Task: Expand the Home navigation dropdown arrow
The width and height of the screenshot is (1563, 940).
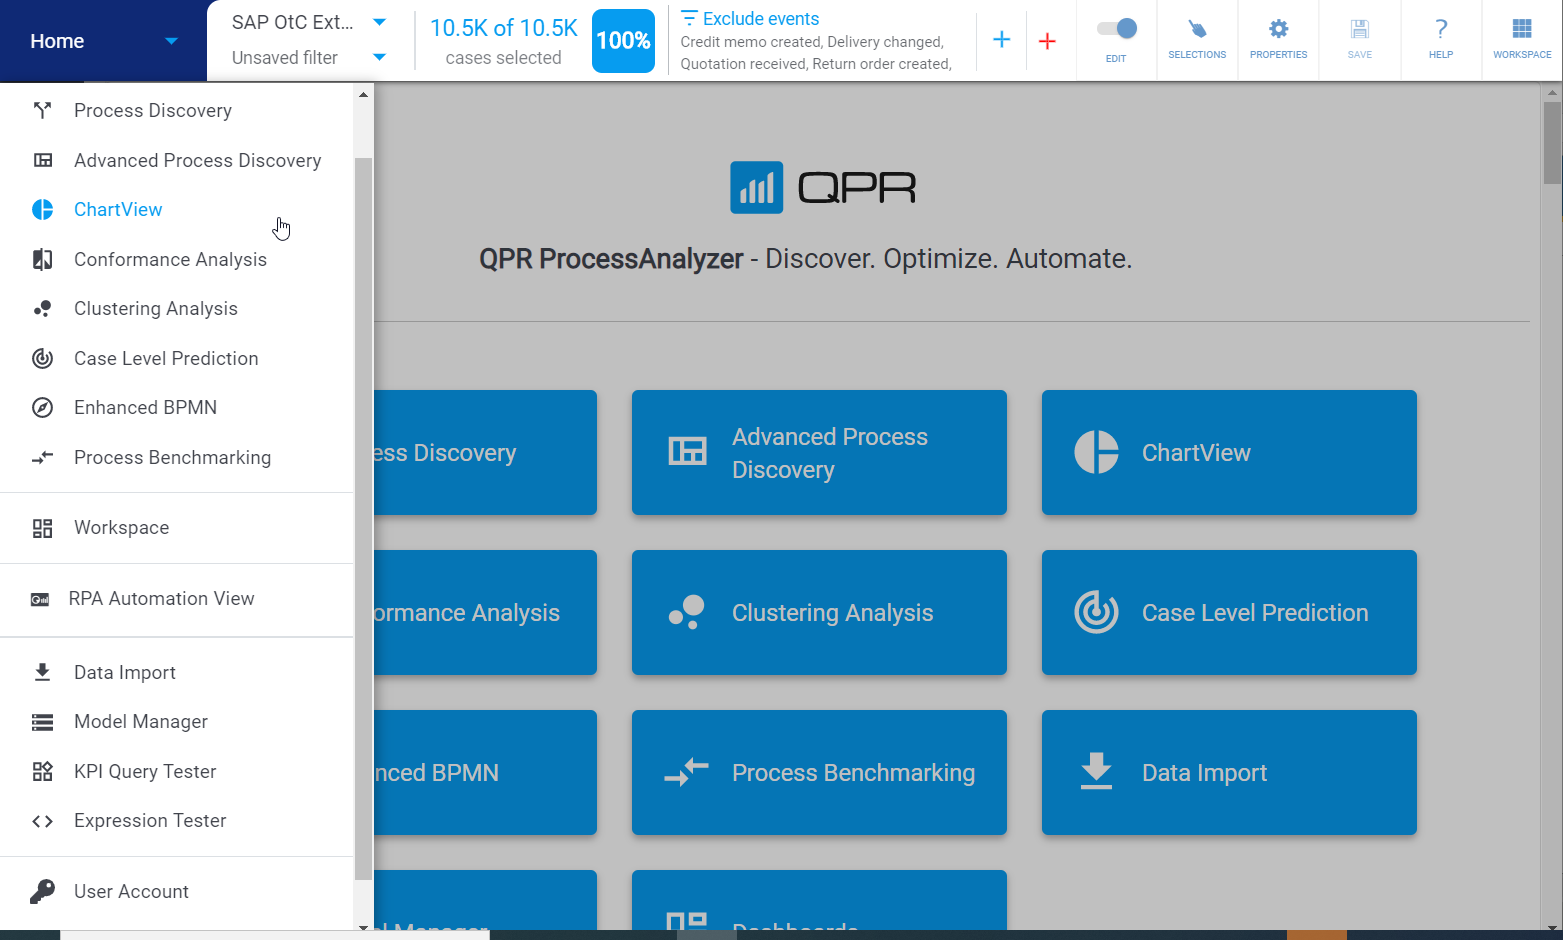Action: (171, 41)
